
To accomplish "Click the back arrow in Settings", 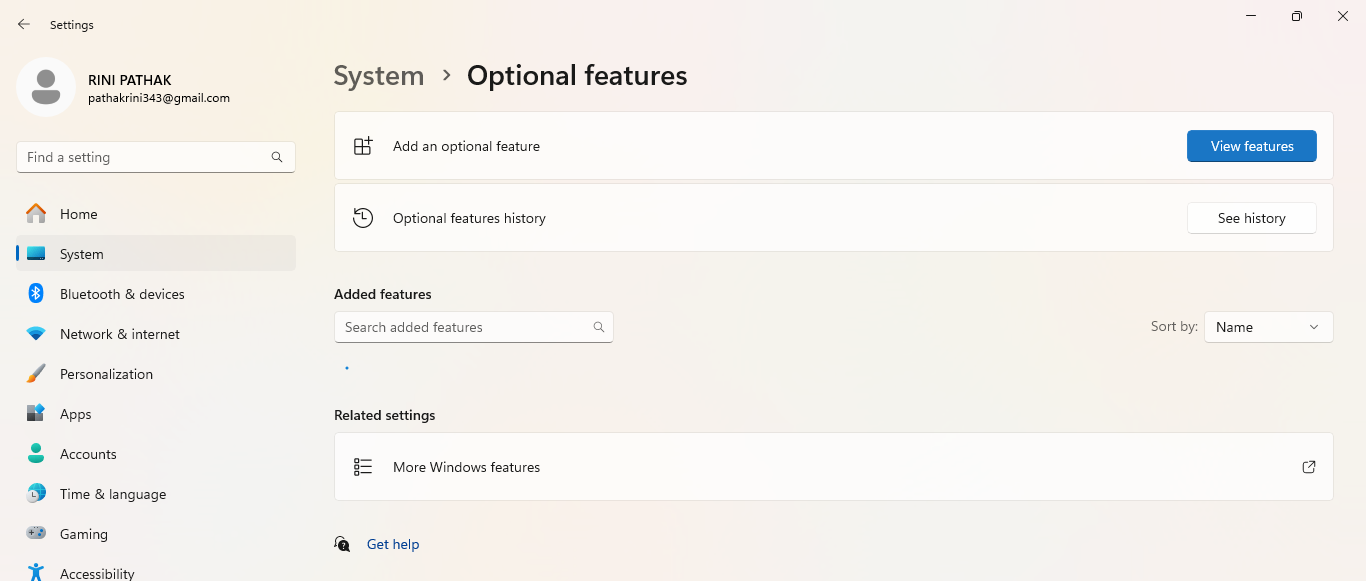I will pyautogui.click(x=24, y=24).
